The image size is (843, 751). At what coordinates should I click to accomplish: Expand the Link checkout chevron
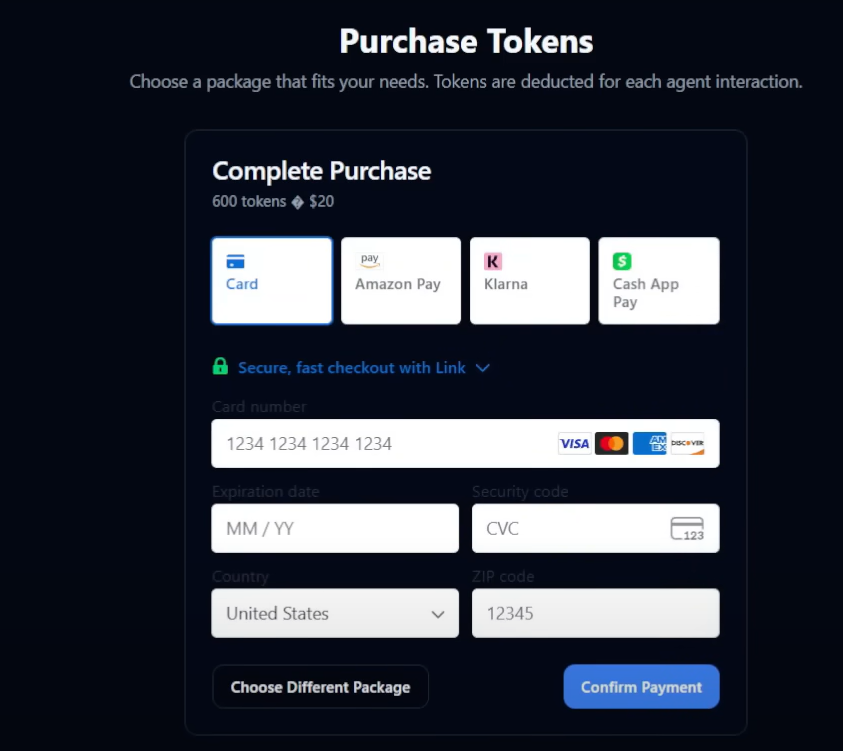(483, 368)
